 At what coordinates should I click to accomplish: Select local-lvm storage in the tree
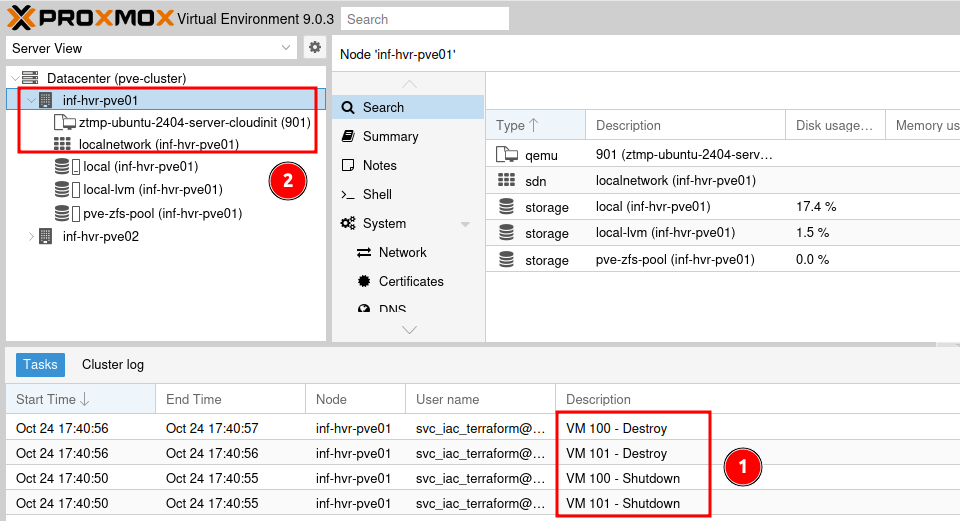point(152,189)
